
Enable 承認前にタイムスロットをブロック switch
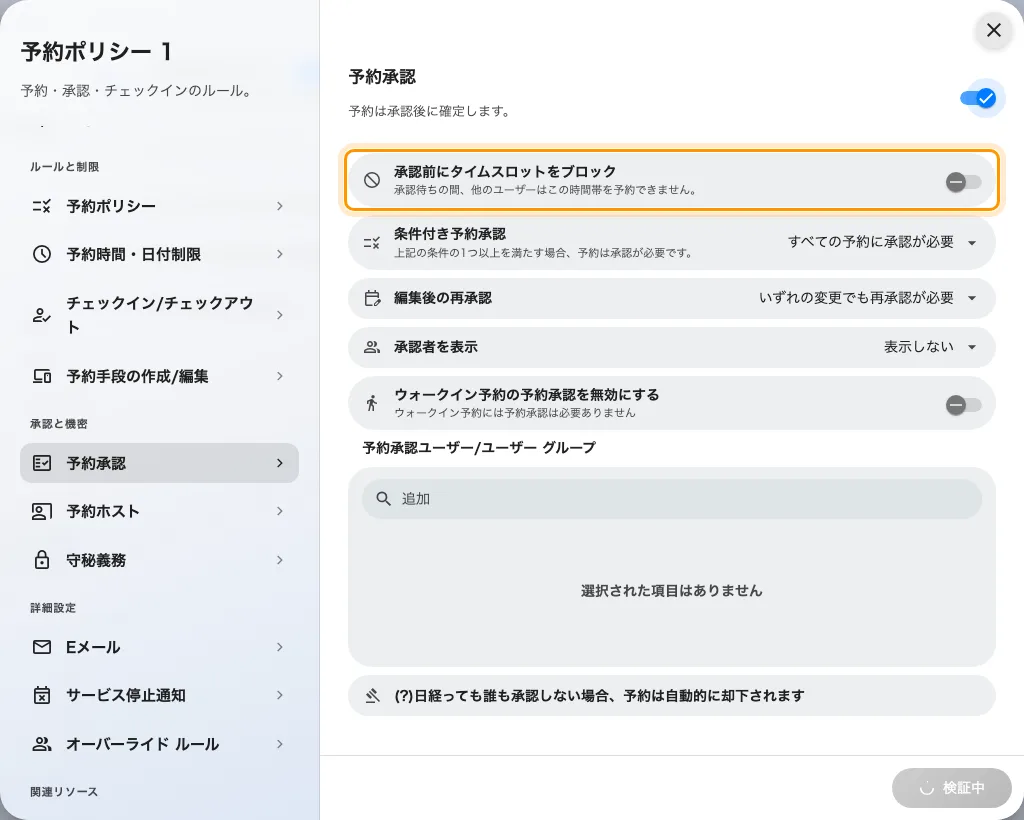tap(963, 181)
